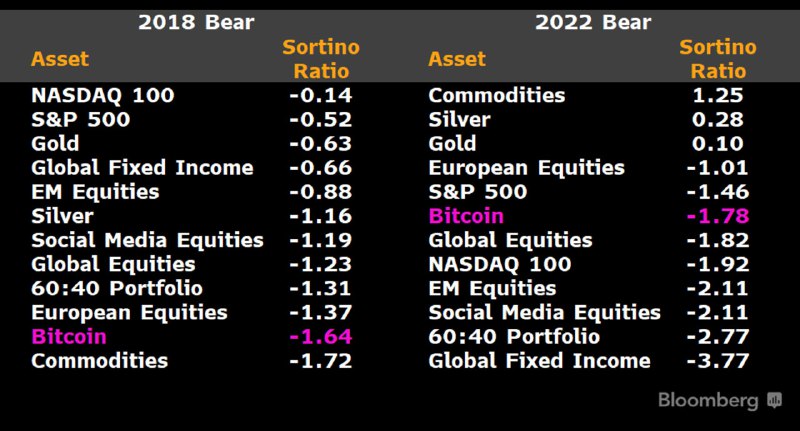Click the 2022 Sortino Ratio column header
This screenshot has width=800, height=431.
coord(718,59)
